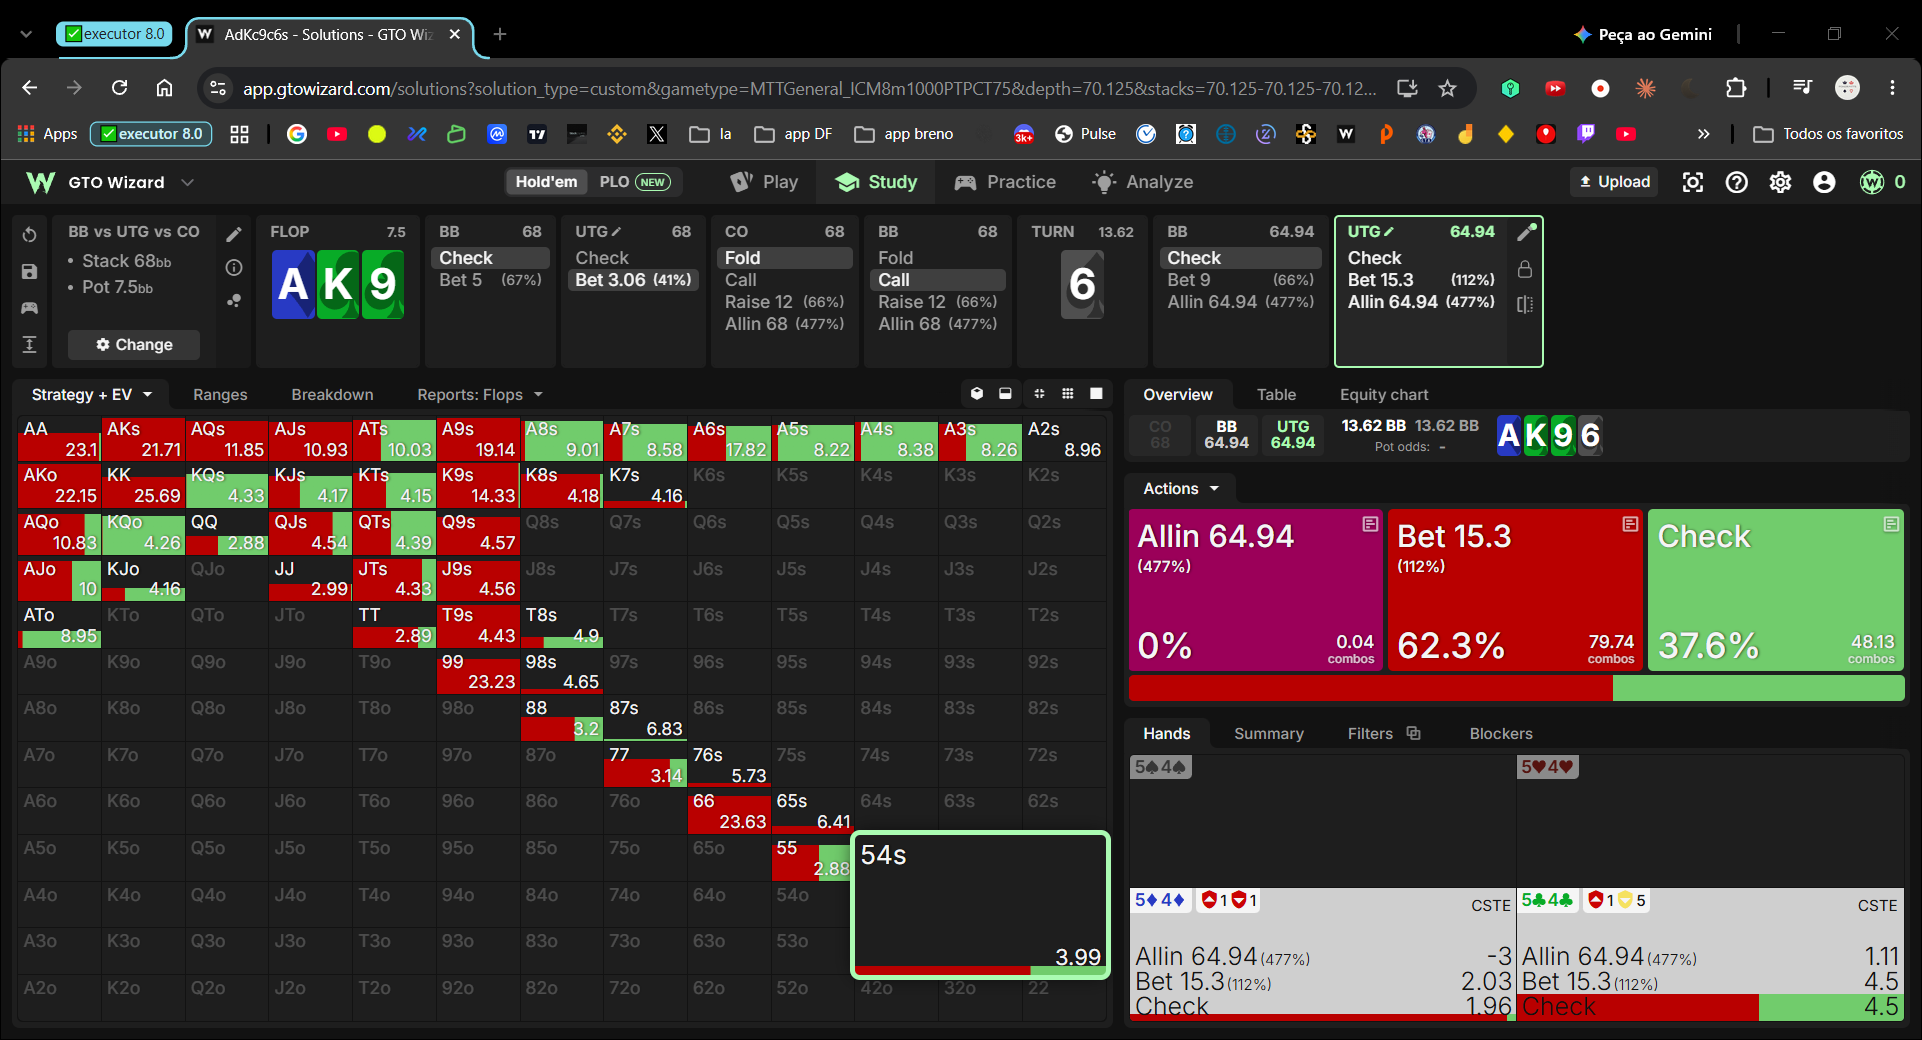
Task: Click the Upload button
Action: 1614,182
